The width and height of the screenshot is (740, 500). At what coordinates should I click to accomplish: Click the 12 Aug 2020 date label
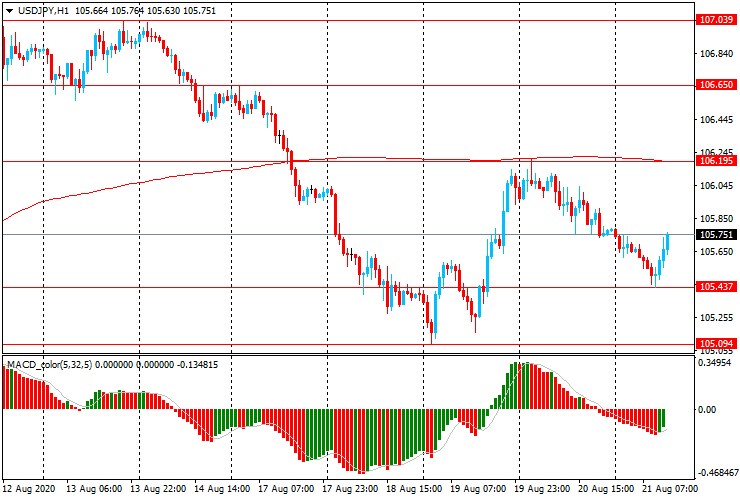[x=29, y=488]
